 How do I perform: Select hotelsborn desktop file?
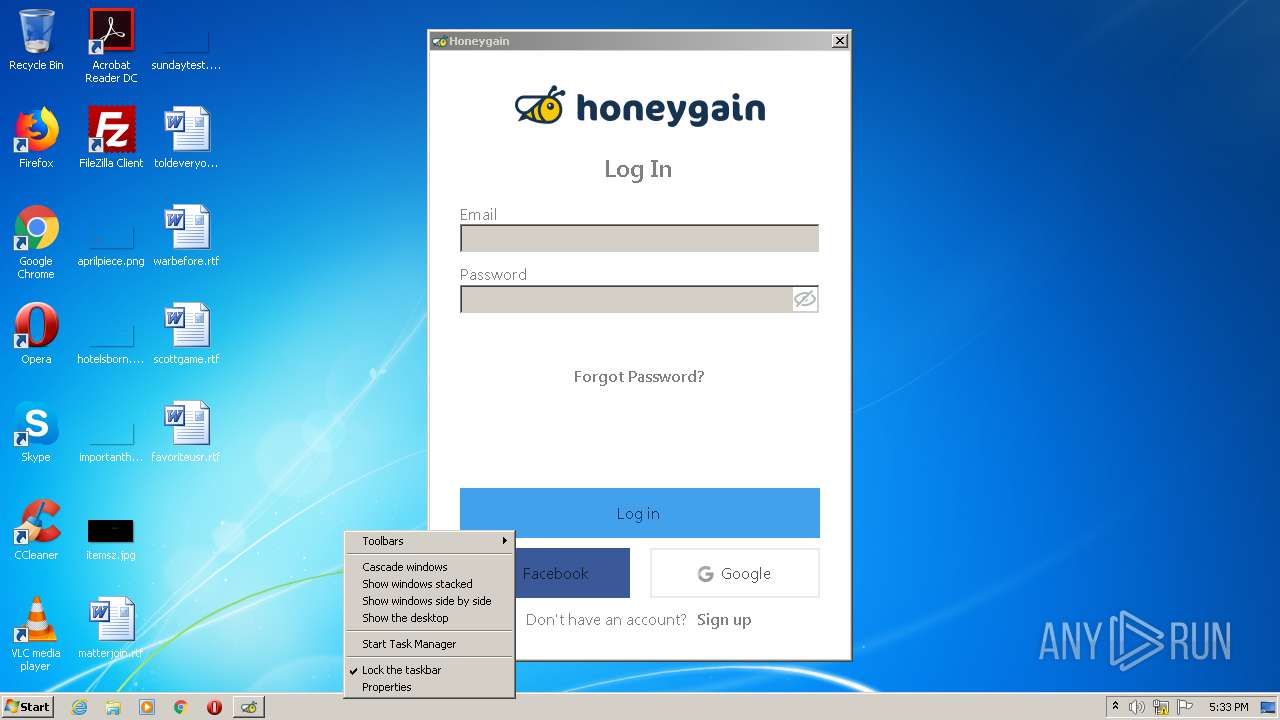coord(111,340)
